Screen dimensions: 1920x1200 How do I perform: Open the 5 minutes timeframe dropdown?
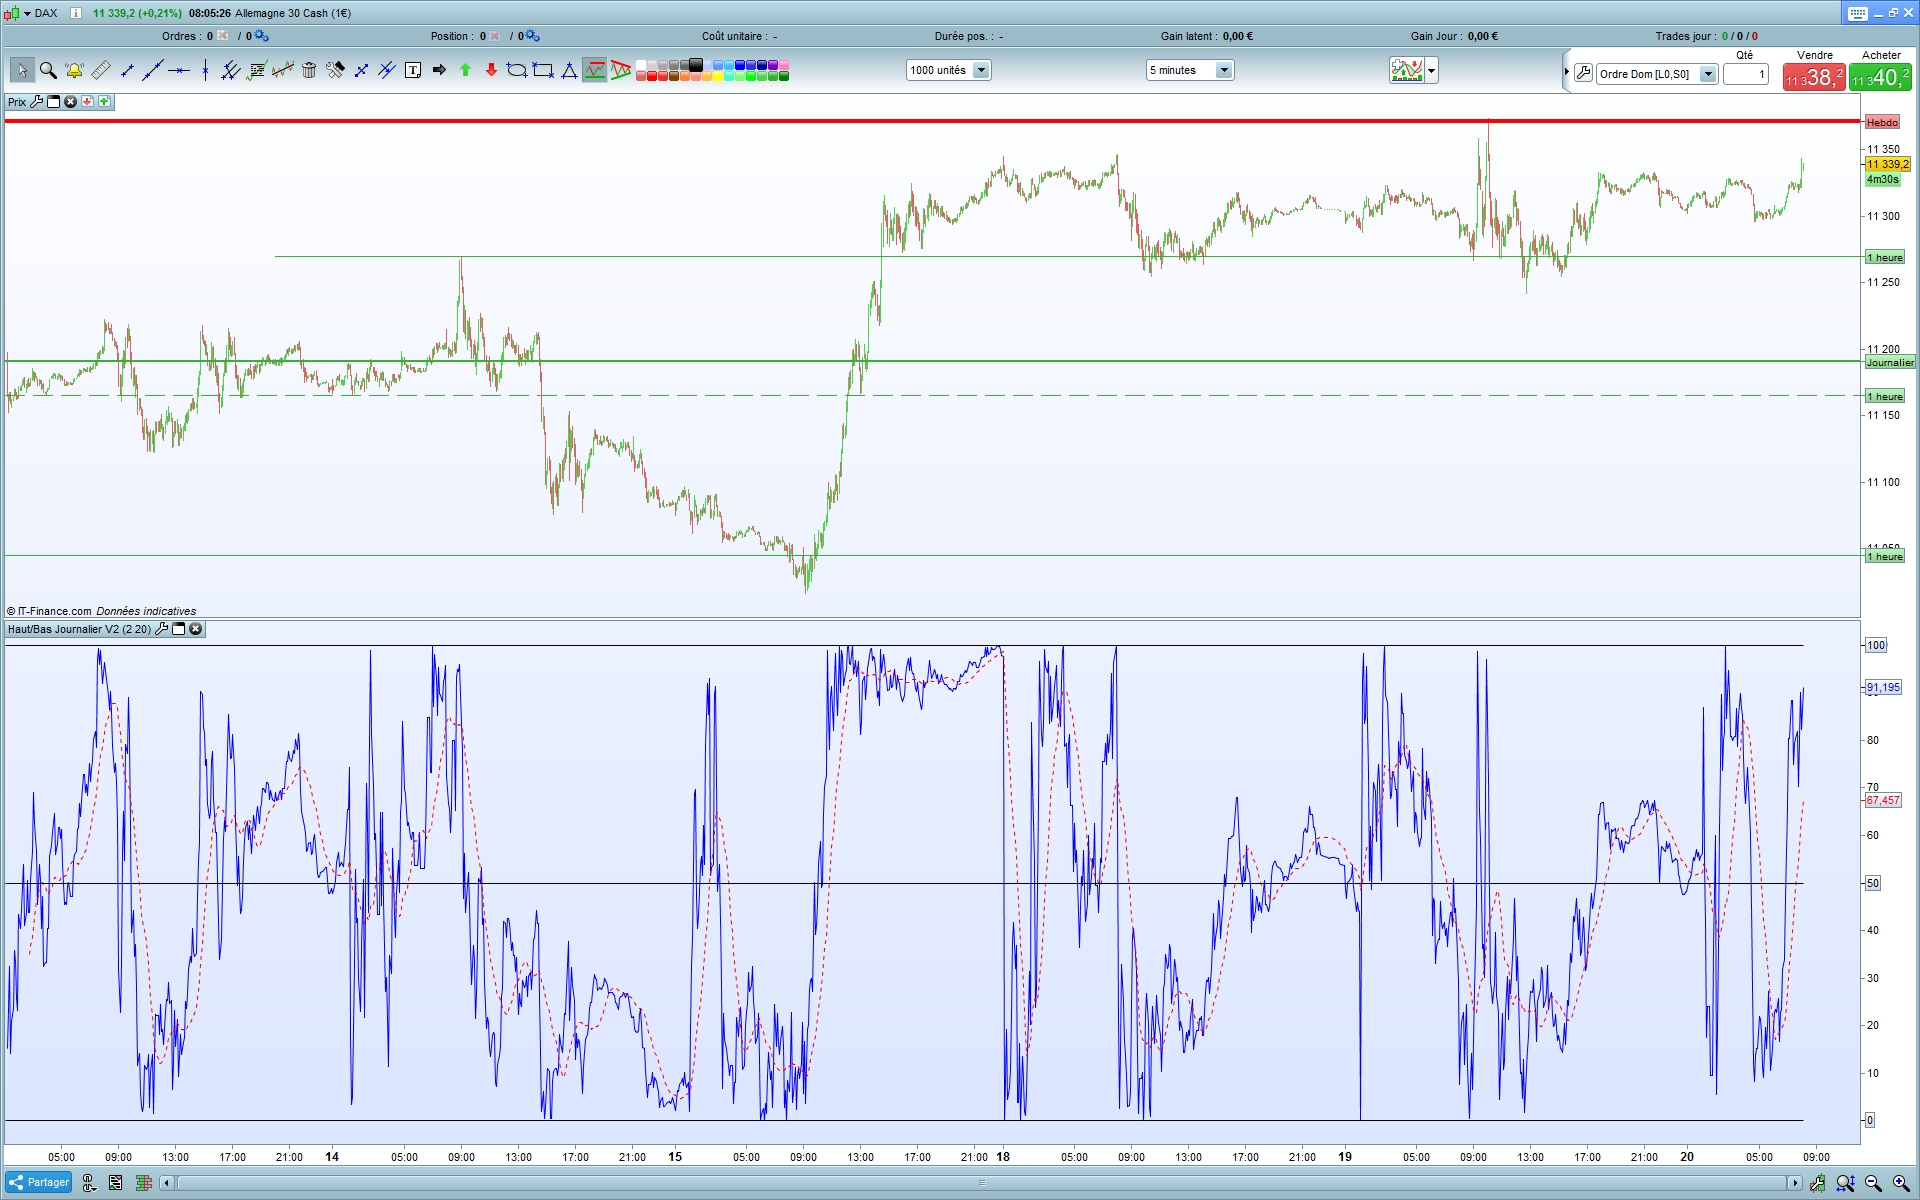click(1223, 70)
